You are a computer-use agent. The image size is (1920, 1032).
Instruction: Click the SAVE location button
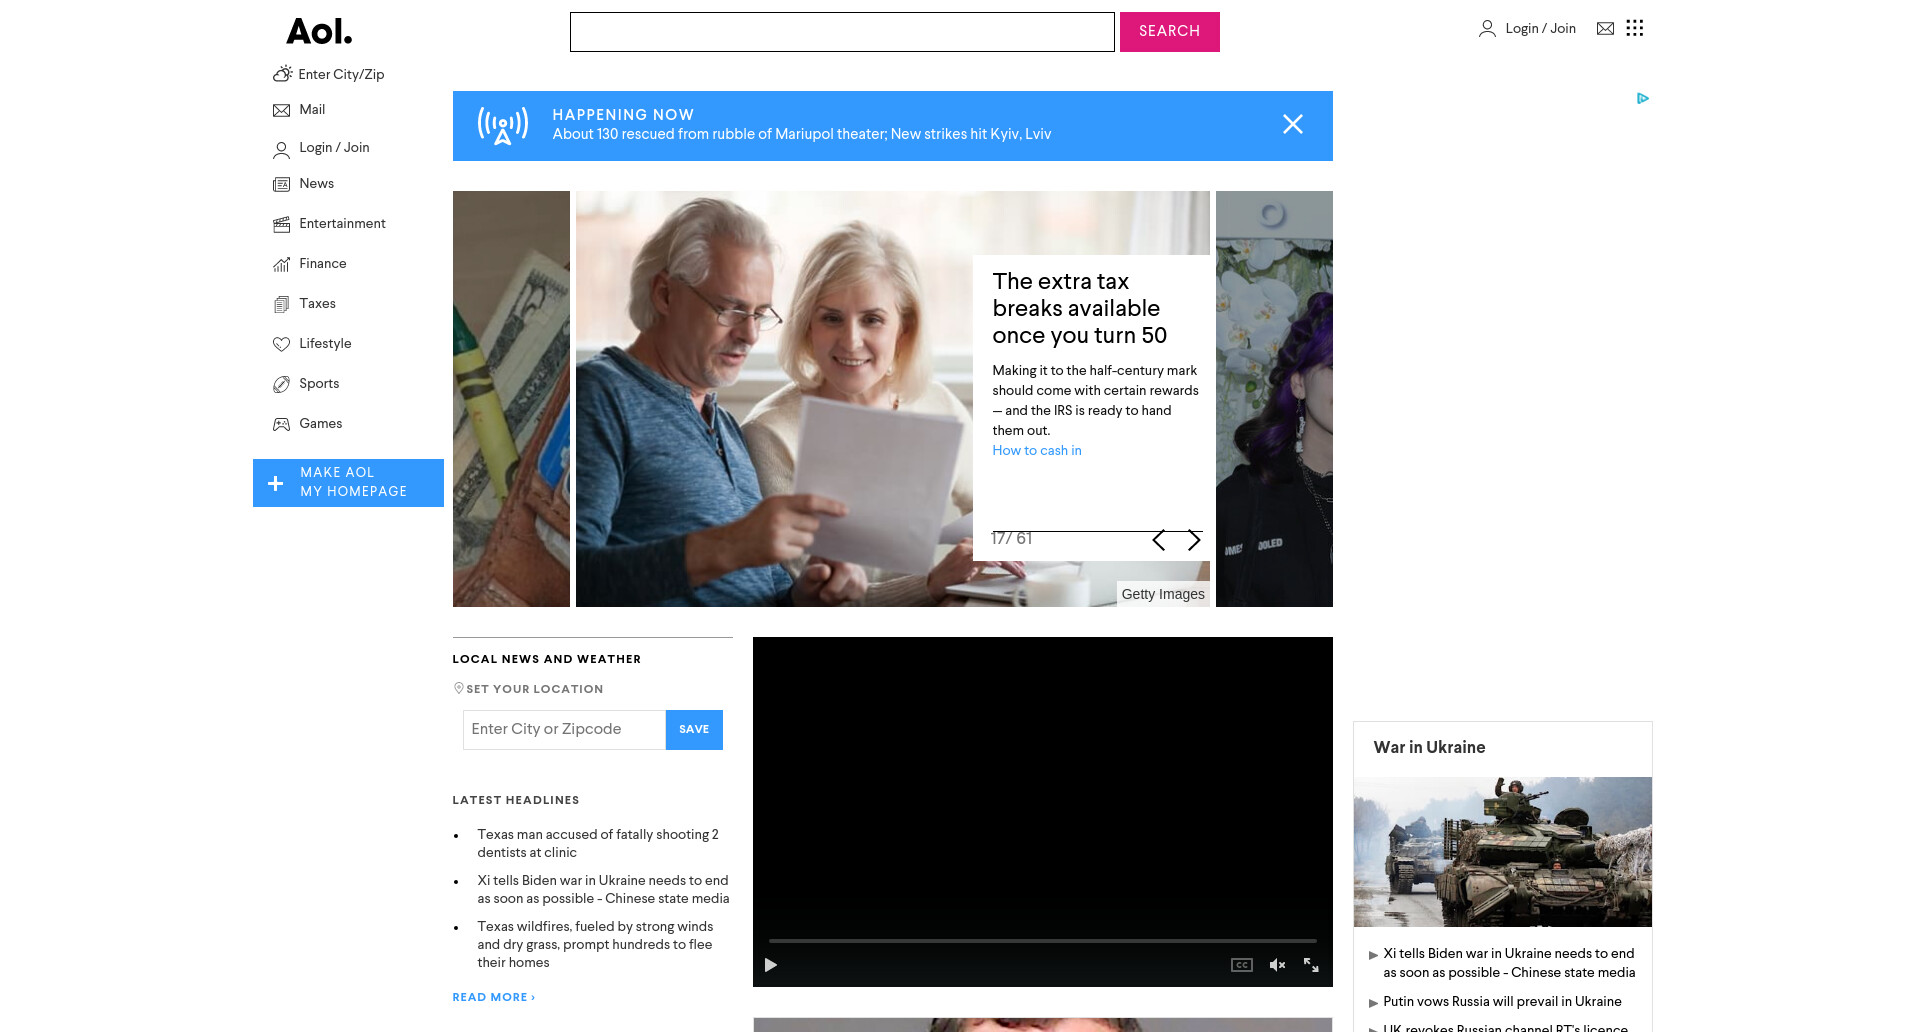click(694, 730)
